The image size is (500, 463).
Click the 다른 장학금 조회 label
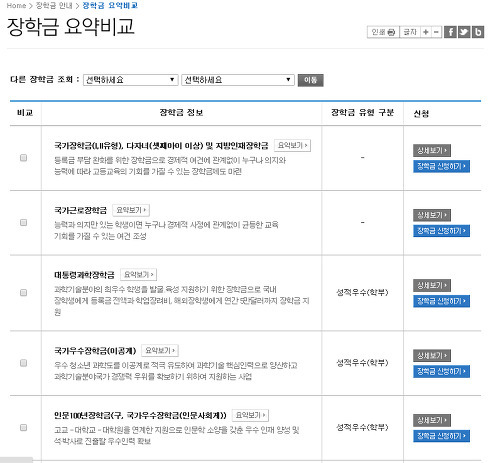pyautogui.click(x=45, y=80)
